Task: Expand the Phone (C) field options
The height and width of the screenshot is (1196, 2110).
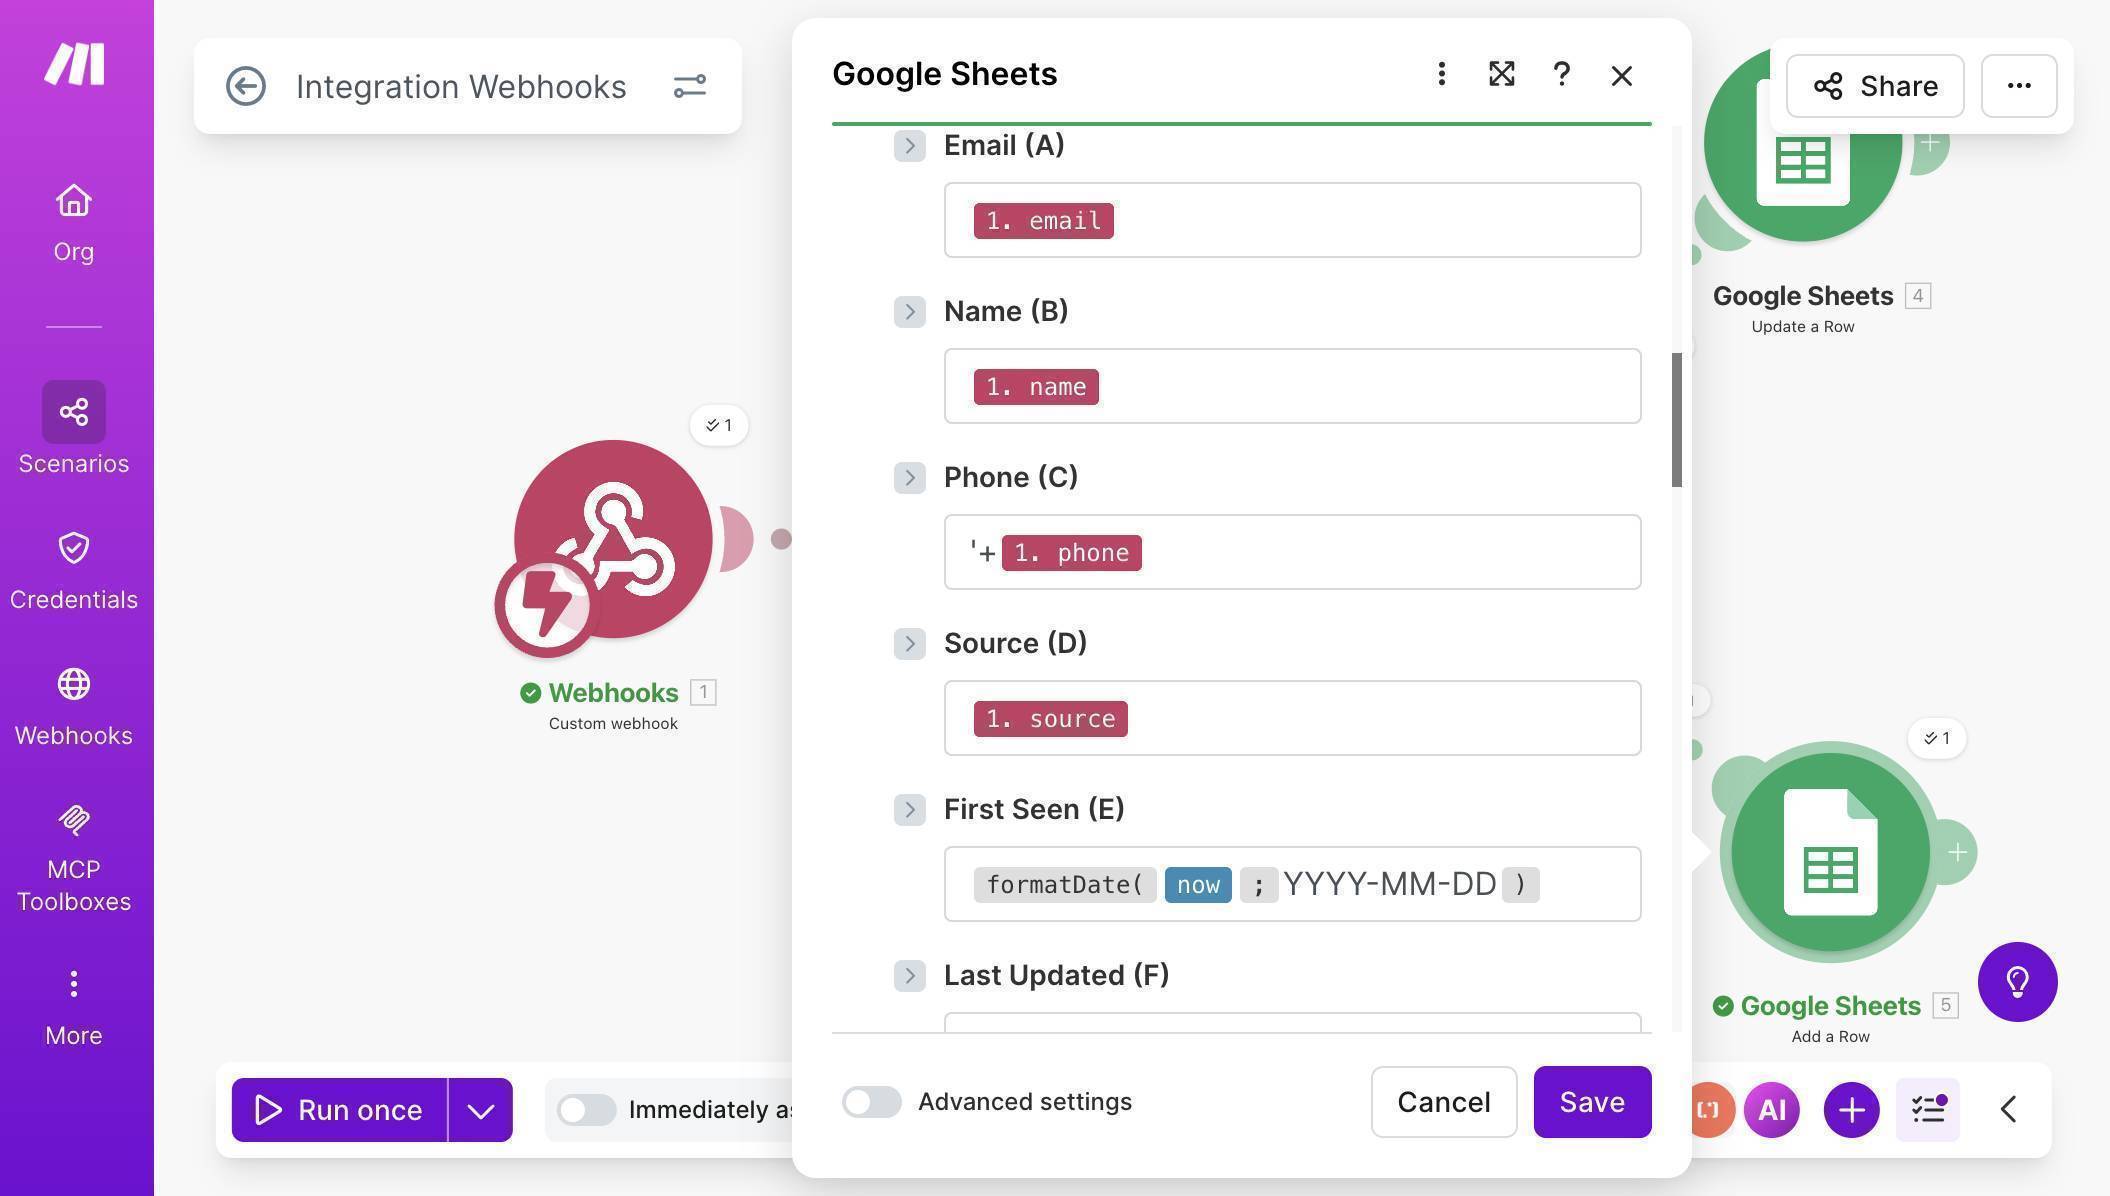Action: tap(909, 478)
